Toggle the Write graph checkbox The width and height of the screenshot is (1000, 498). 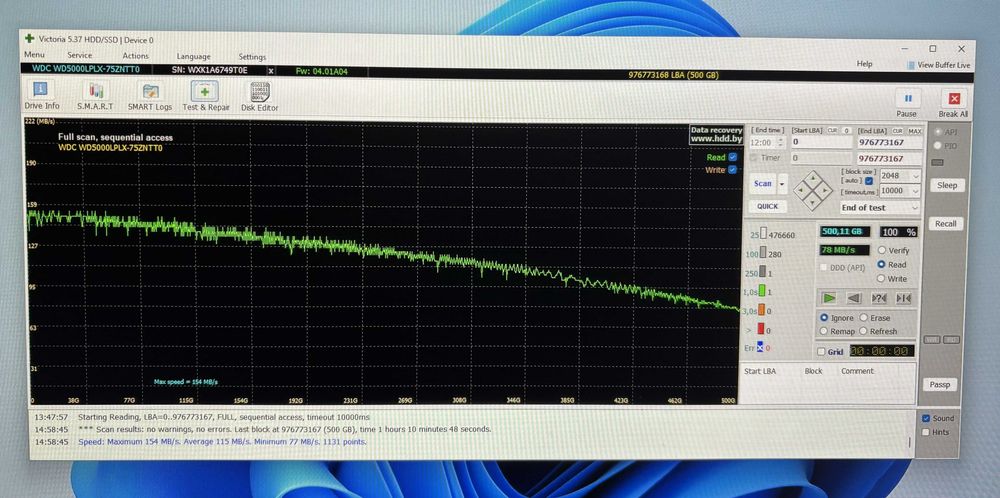(732, 170)
